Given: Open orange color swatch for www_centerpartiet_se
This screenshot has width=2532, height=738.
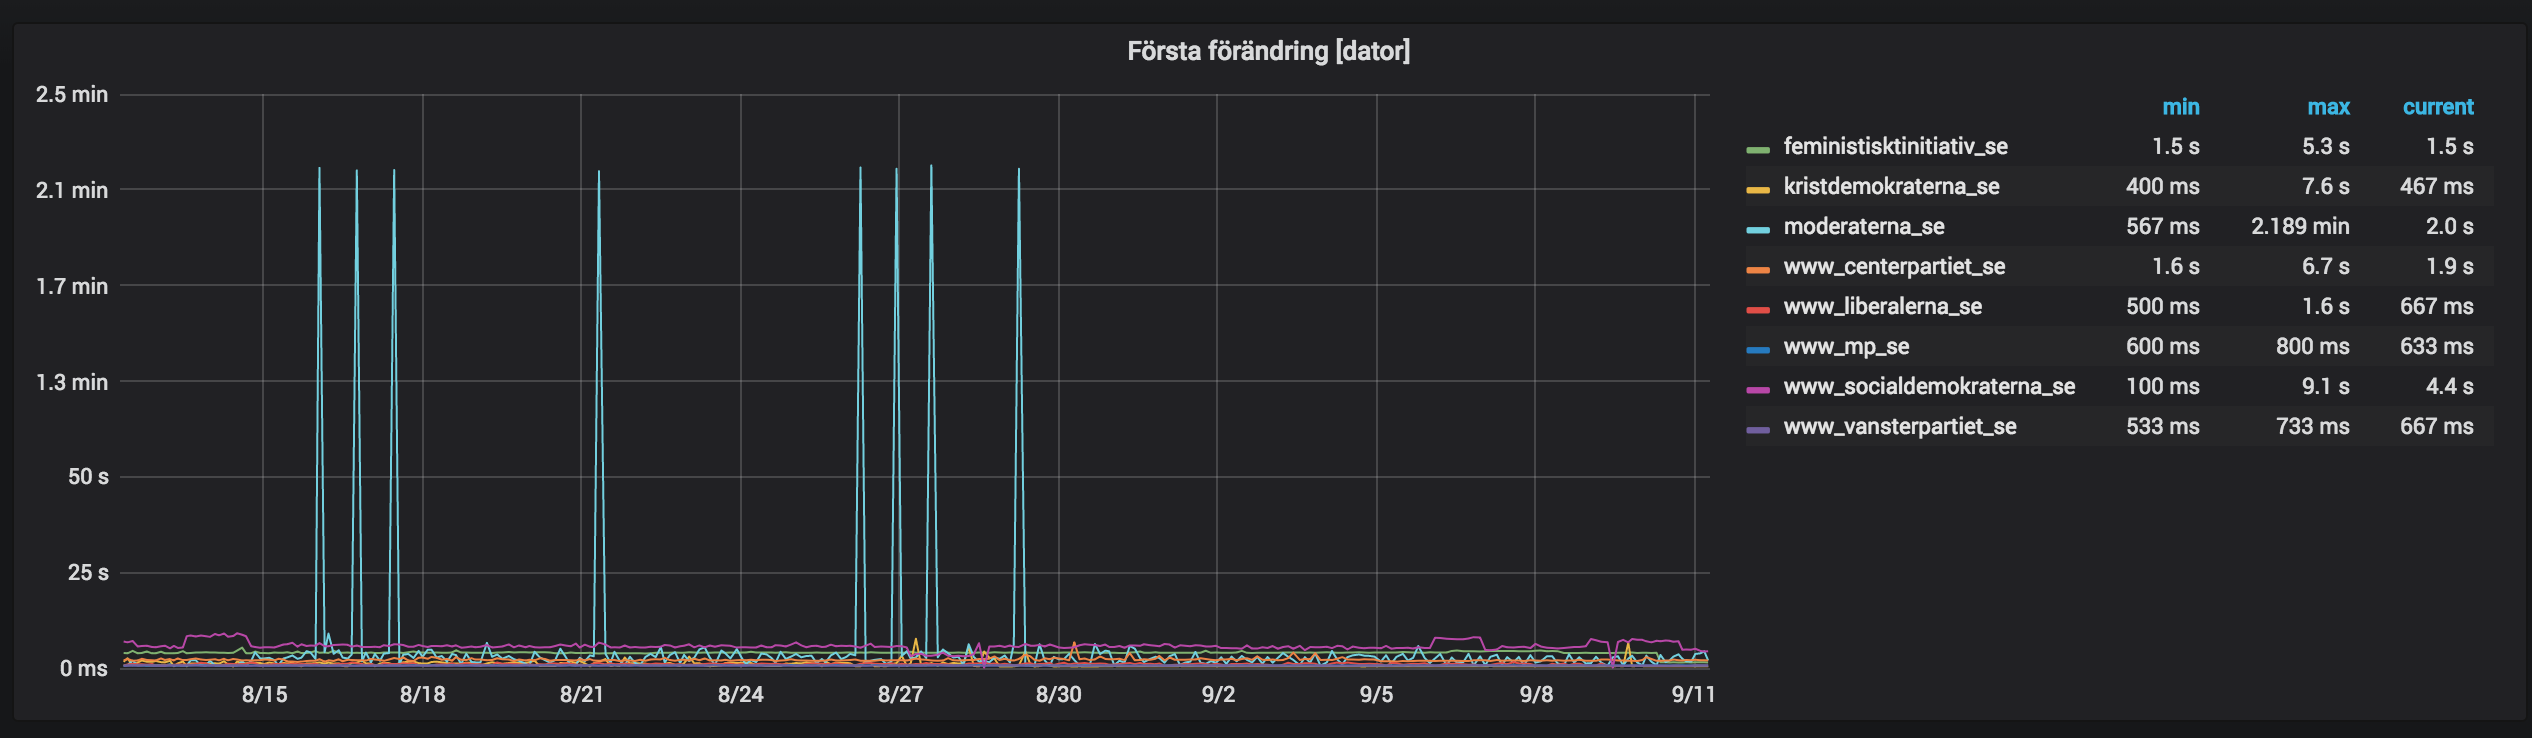Looking at the screenshot, I should (1758, 270).
